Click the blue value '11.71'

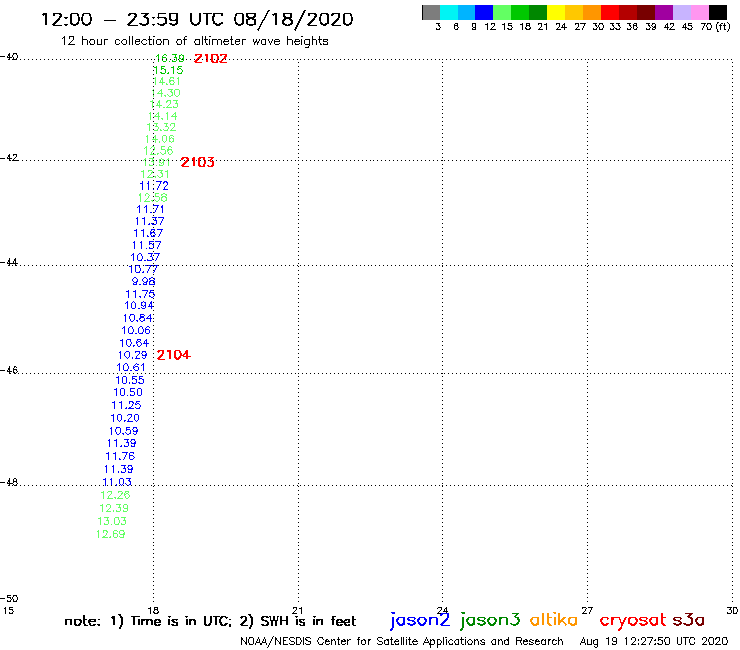tap(151, 210)
